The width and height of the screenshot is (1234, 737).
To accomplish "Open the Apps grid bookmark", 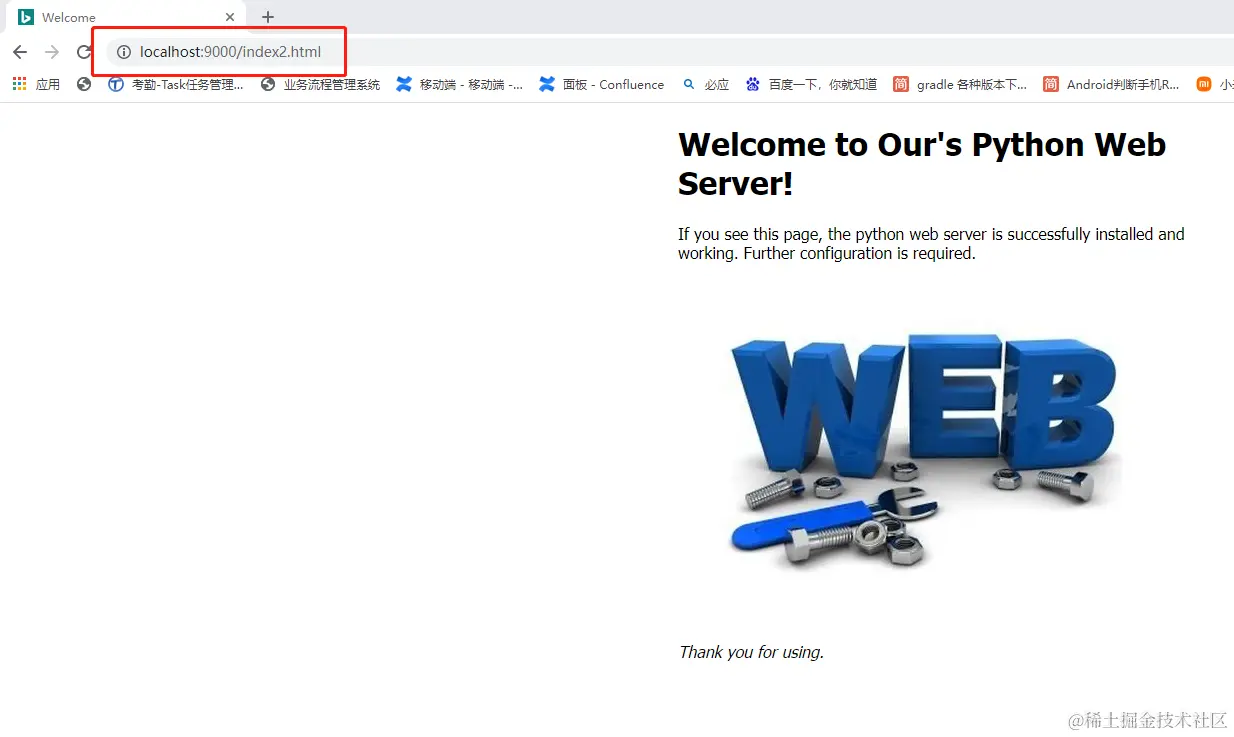I will click(36, 85).
